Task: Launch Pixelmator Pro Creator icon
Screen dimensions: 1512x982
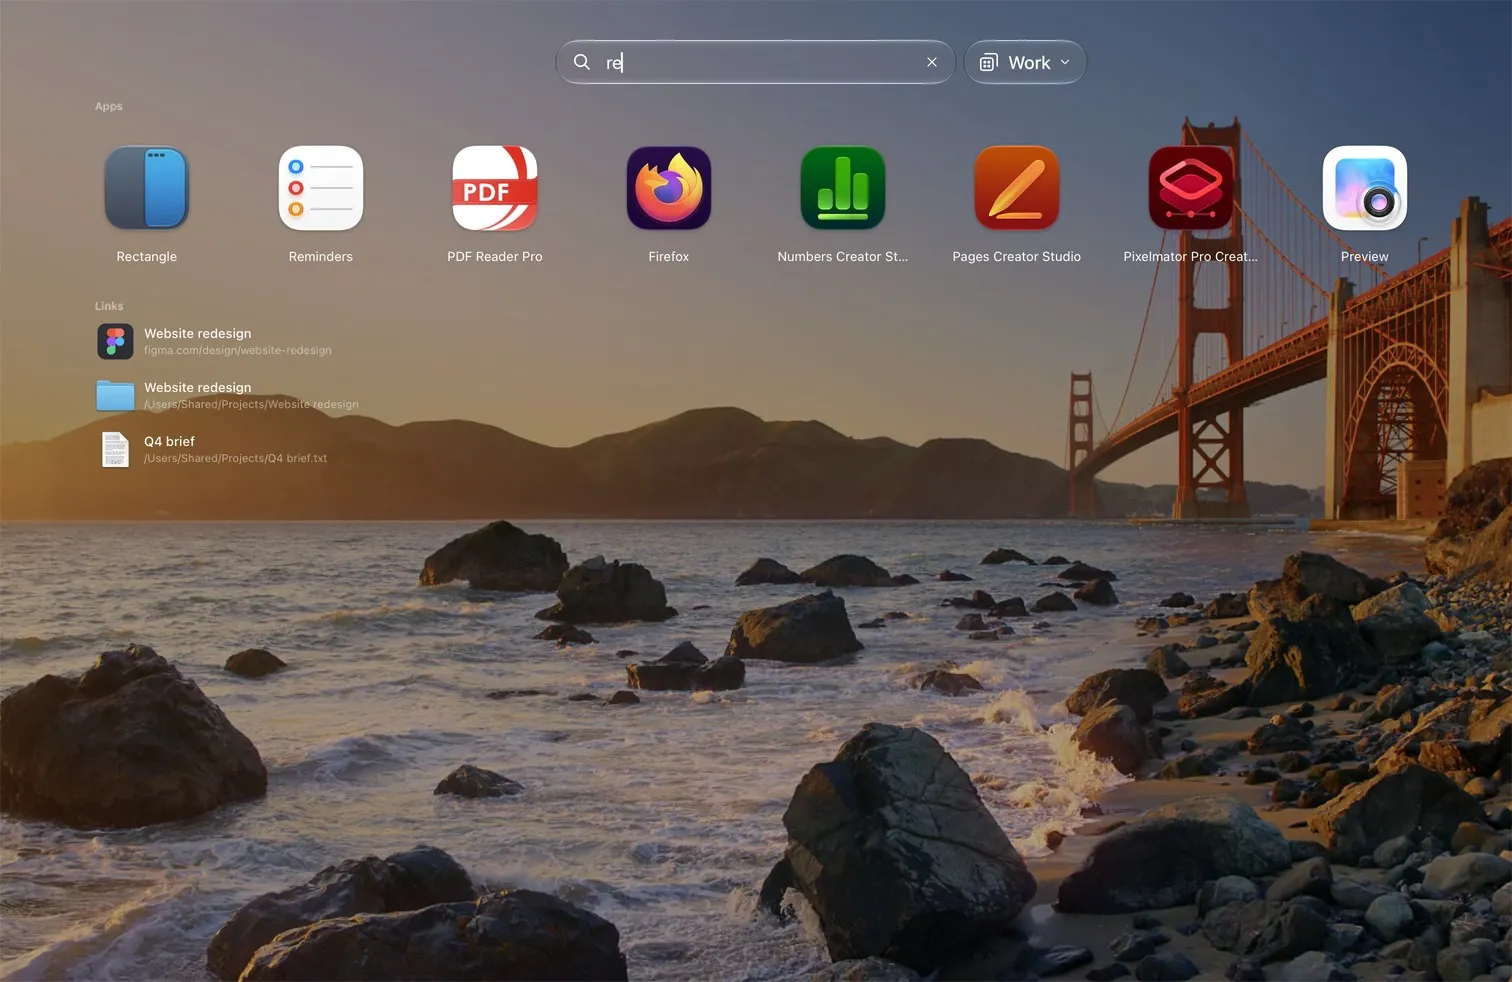Action: coord(1190,188)
